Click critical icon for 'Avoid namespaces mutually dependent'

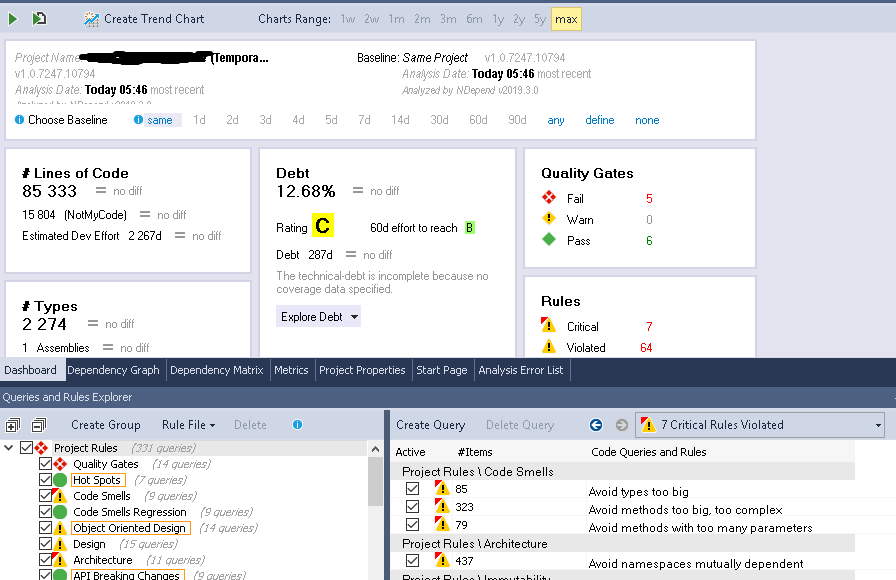pos(442,560)
